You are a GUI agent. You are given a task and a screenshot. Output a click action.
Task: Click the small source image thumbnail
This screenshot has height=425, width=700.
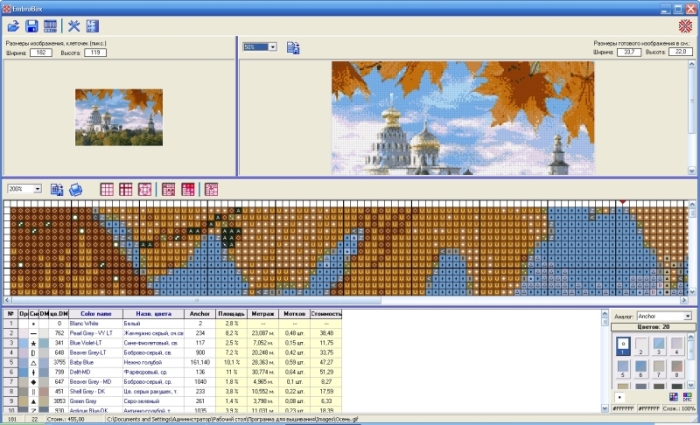pos(119,116)
